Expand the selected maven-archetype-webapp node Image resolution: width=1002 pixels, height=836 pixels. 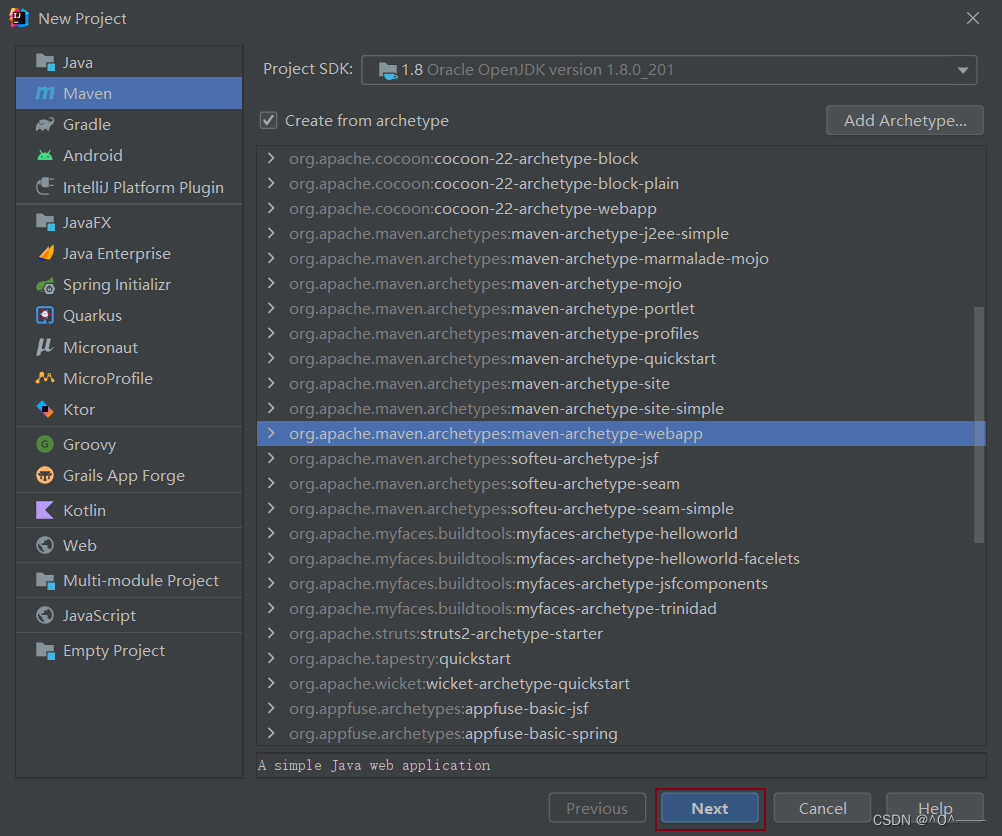coord(271,433)
